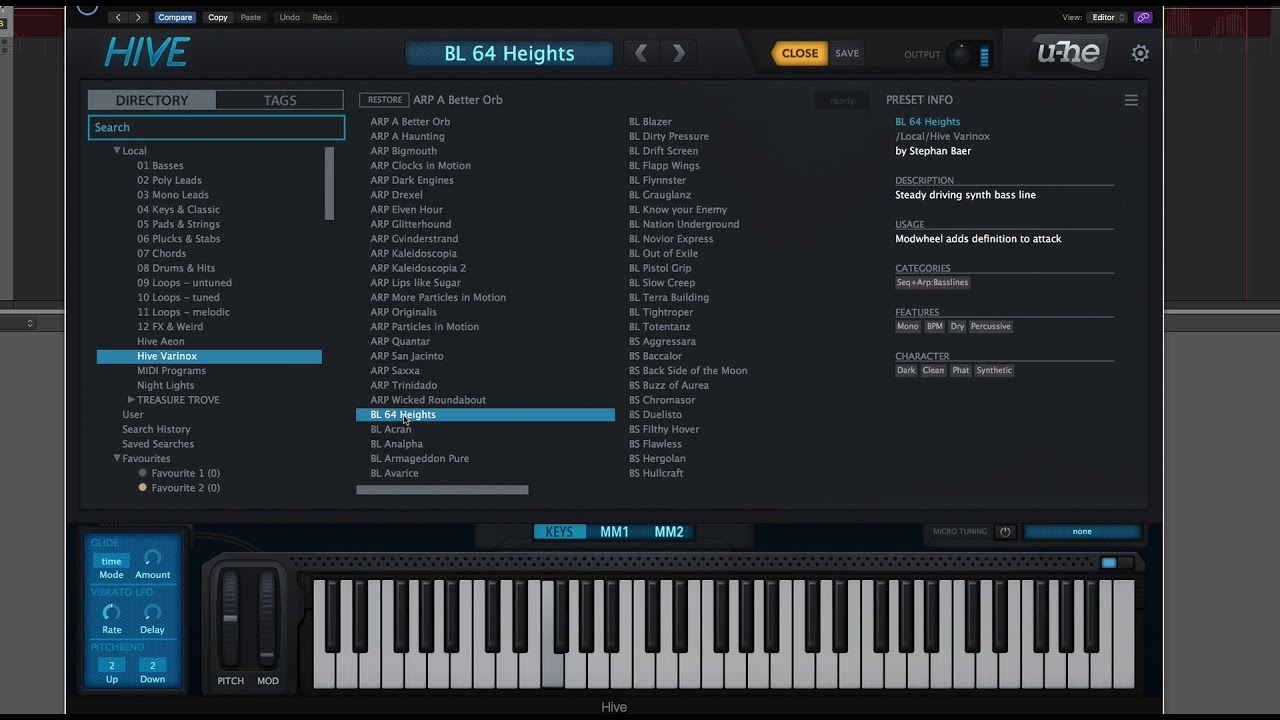
Task: Open the Hive Varinox folder
Action: tap(209, 356)
